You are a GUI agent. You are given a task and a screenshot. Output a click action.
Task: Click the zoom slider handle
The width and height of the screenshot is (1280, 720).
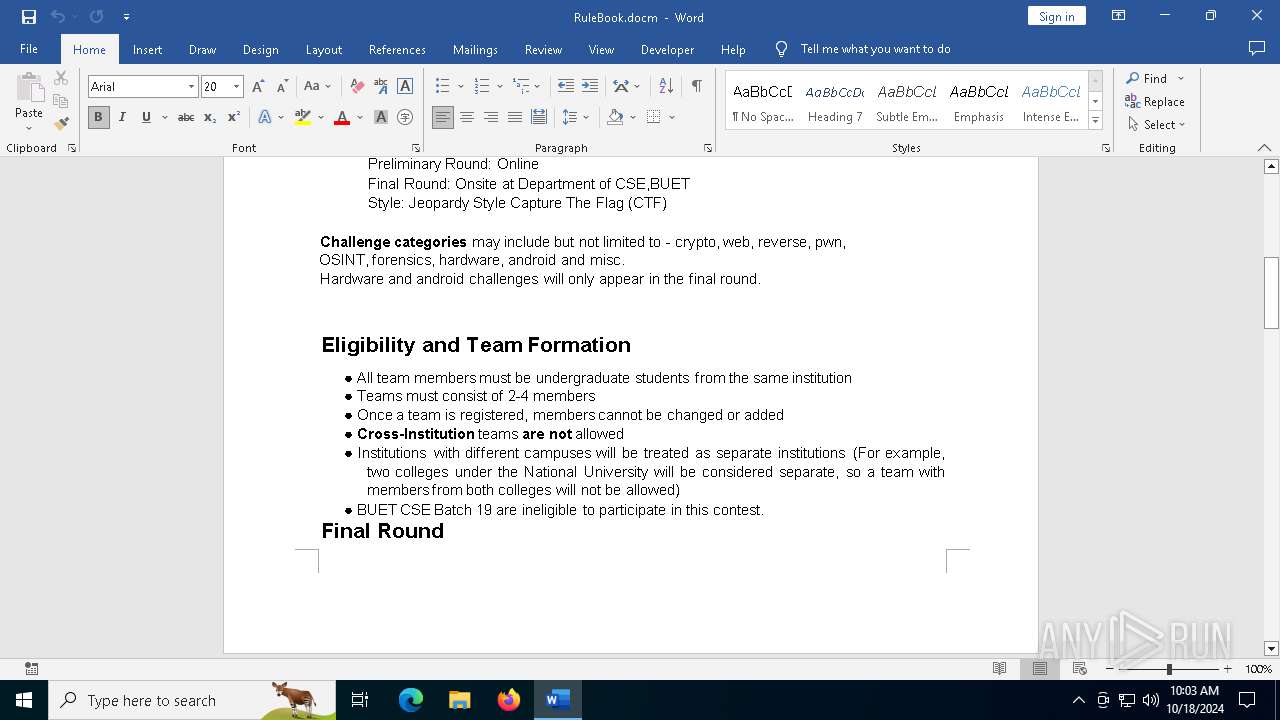(x=1168, y=669)
